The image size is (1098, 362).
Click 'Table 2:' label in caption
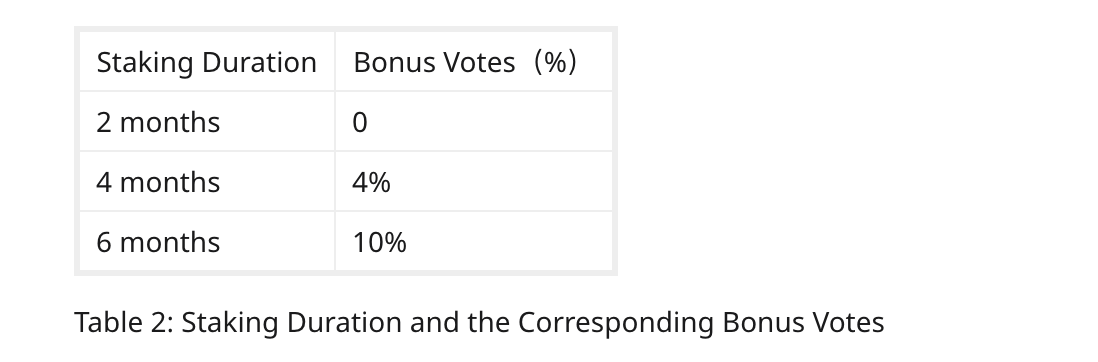(x=124, y=323)
